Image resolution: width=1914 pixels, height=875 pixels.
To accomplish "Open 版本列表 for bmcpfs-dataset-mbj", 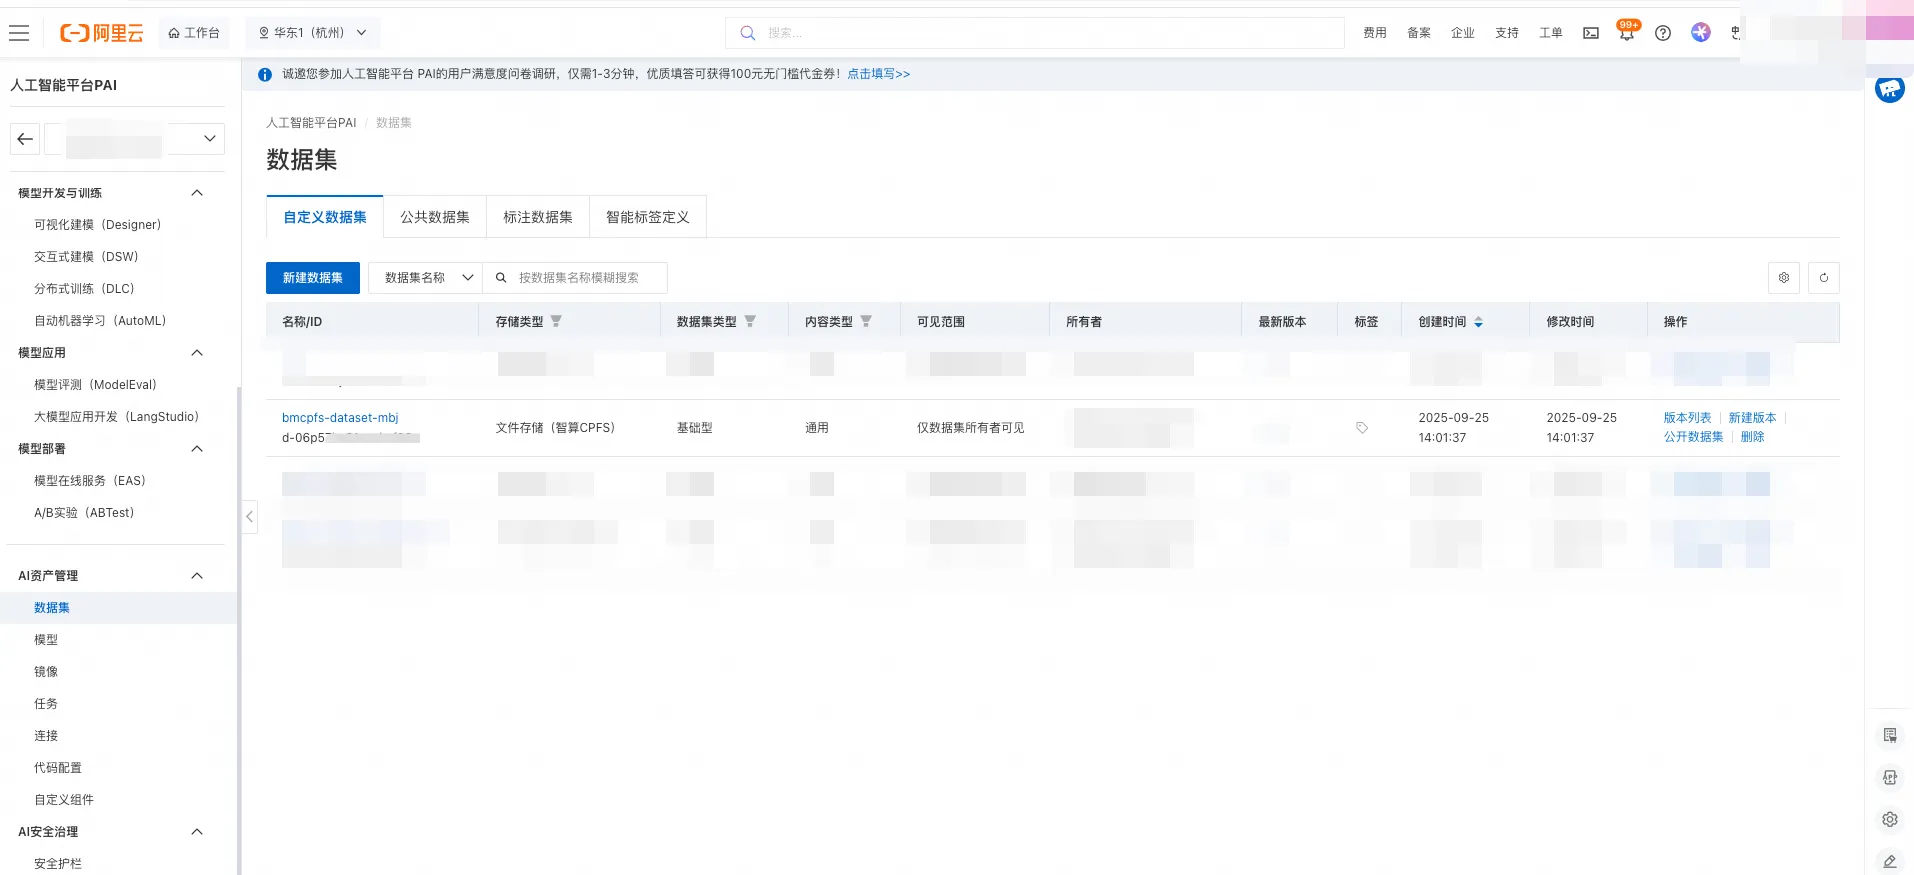I will [x=1688, y=418].
